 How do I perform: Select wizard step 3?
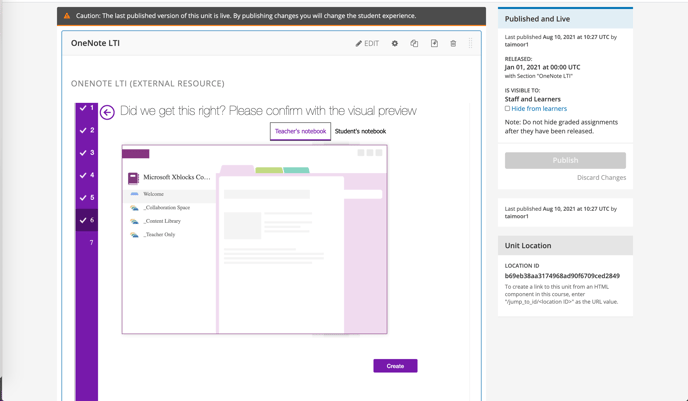[x=87, y=153]
